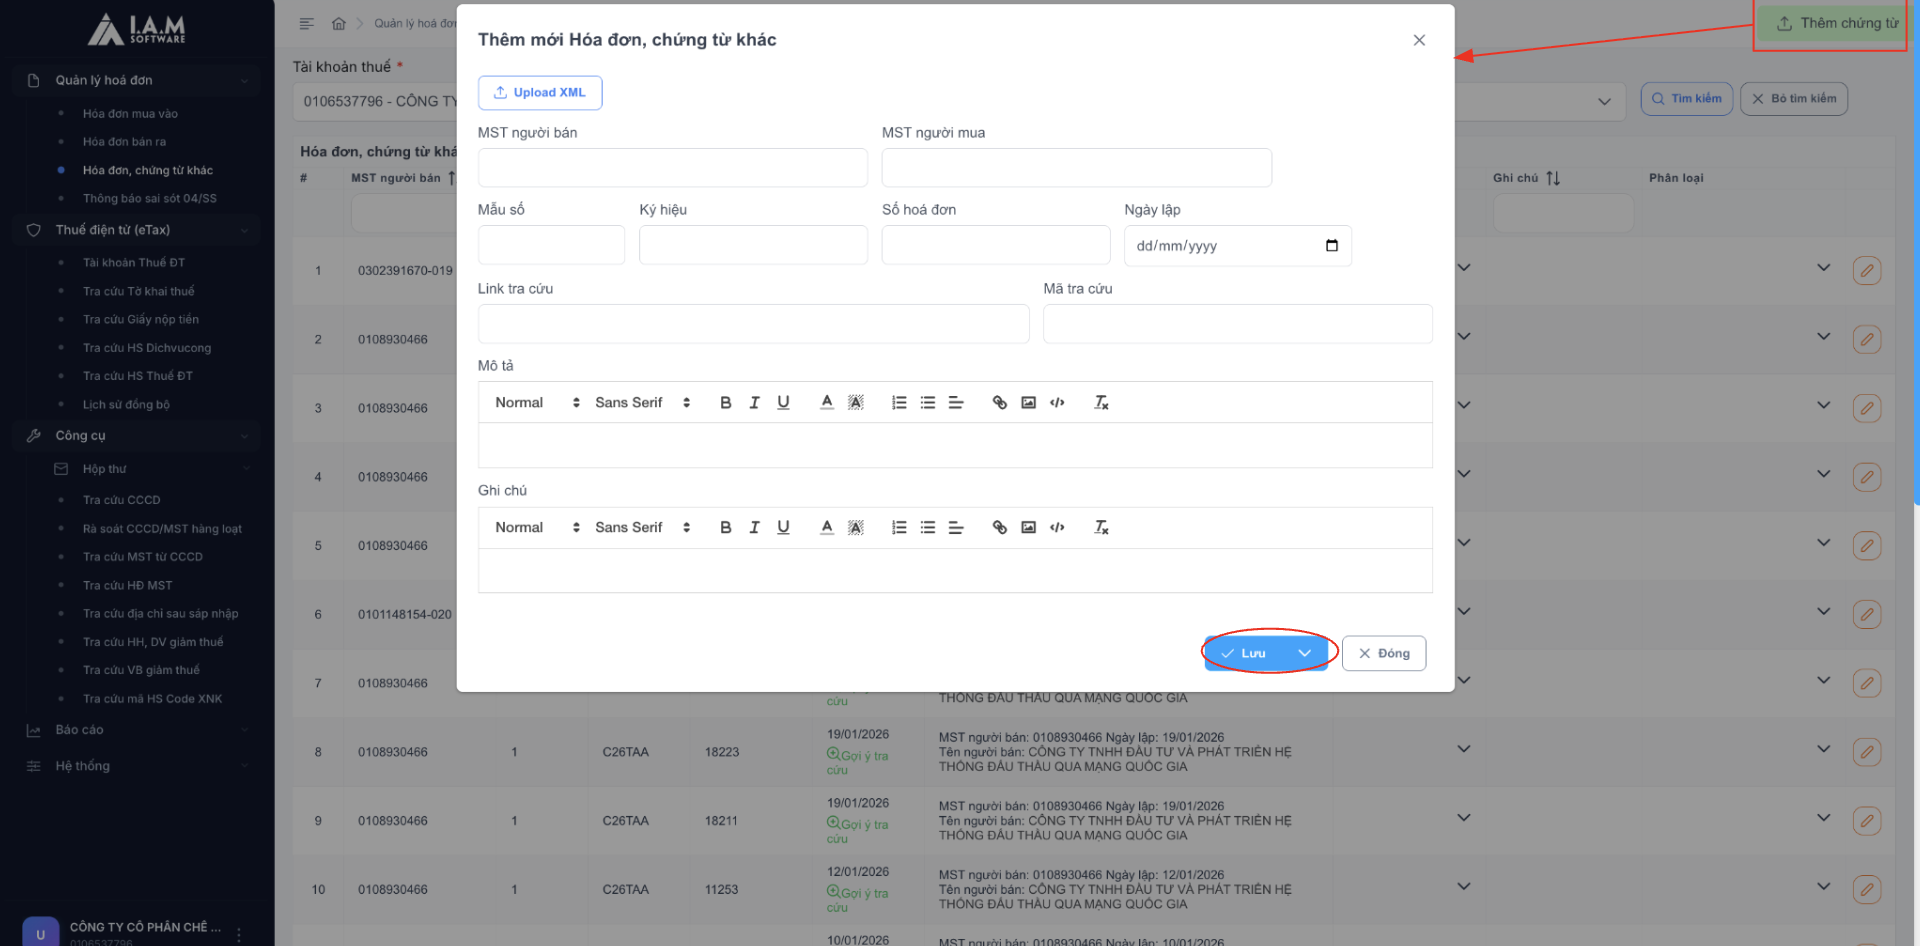Clear formatting in Ghi chú editor
This screenshot has height=946, width=1920.
point(1101,528)
